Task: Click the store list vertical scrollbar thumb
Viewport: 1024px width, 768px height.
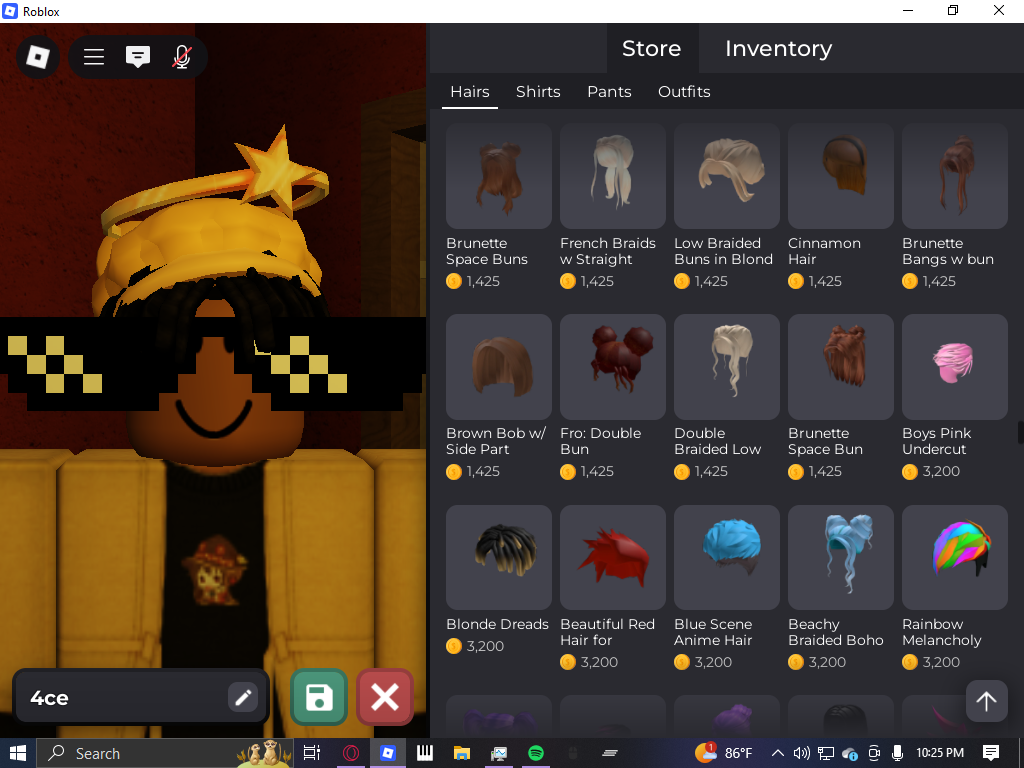Action: [x=1020, y=433]
